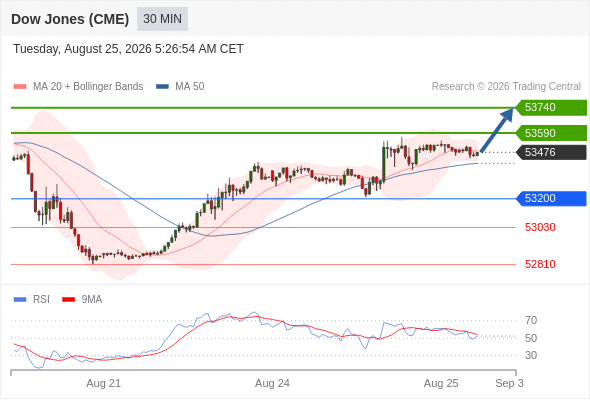This screenshot has width=590, height=400.
Task: Click the Aug 24 date axis label
Action: [272, 383]
